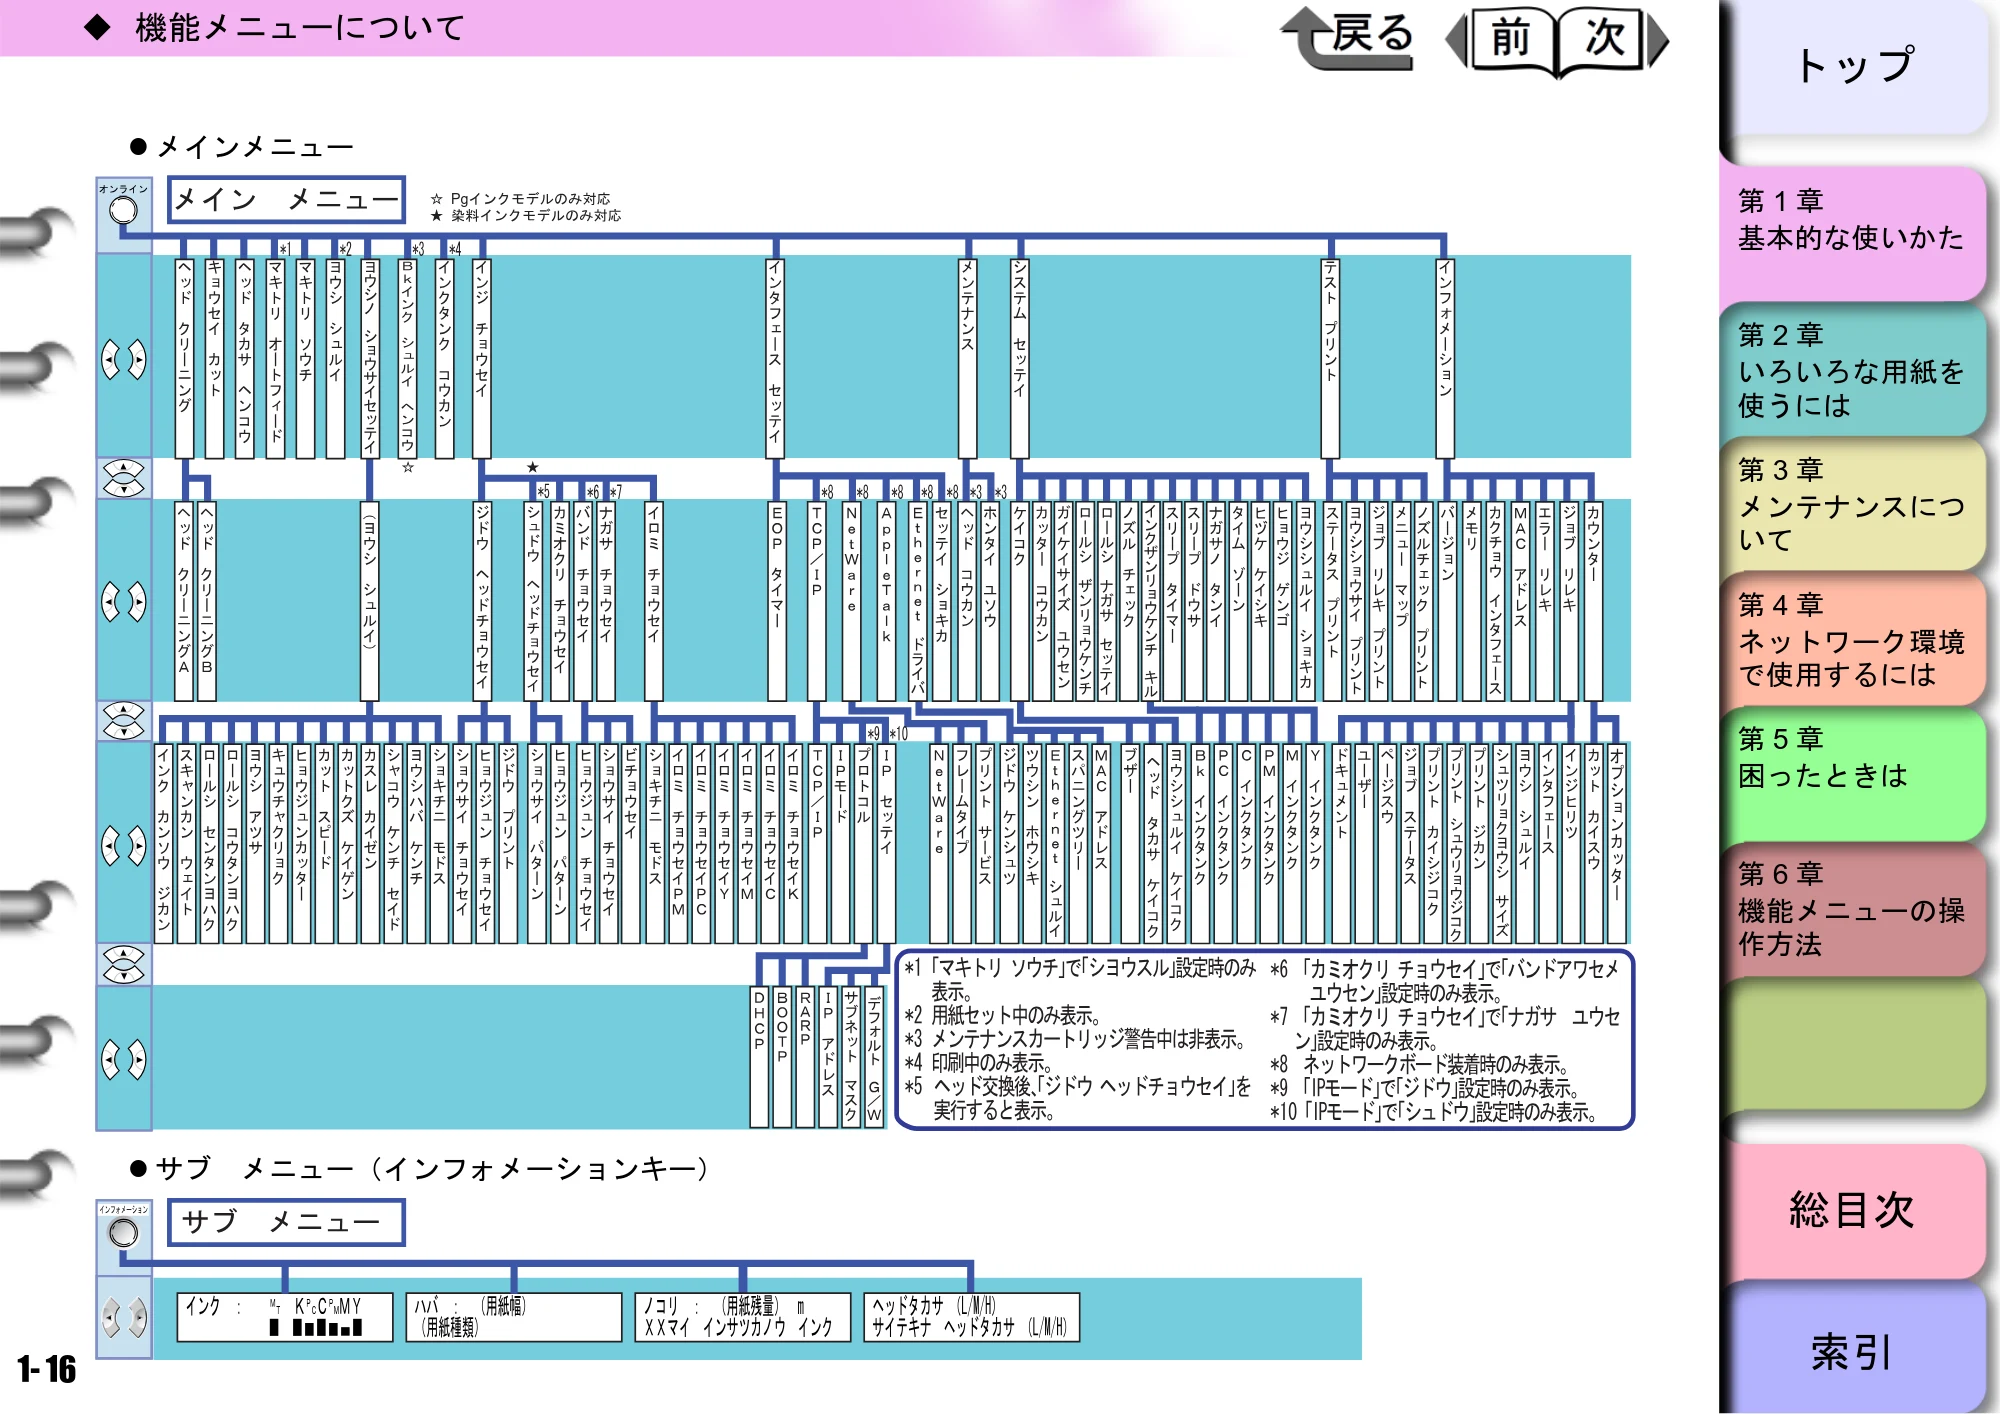
Task: Click the インク status box in sub menu
Action: (x=285, y=1317)
